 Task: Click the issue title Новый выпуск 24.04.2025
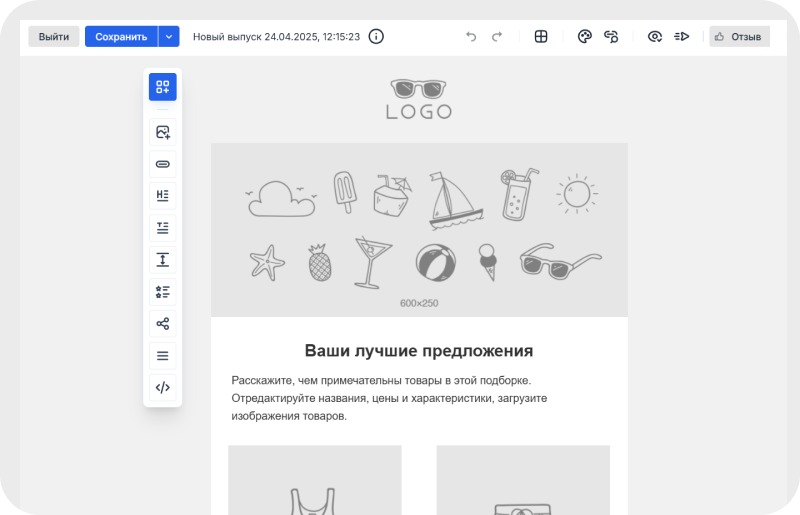[x=276, y=37]
